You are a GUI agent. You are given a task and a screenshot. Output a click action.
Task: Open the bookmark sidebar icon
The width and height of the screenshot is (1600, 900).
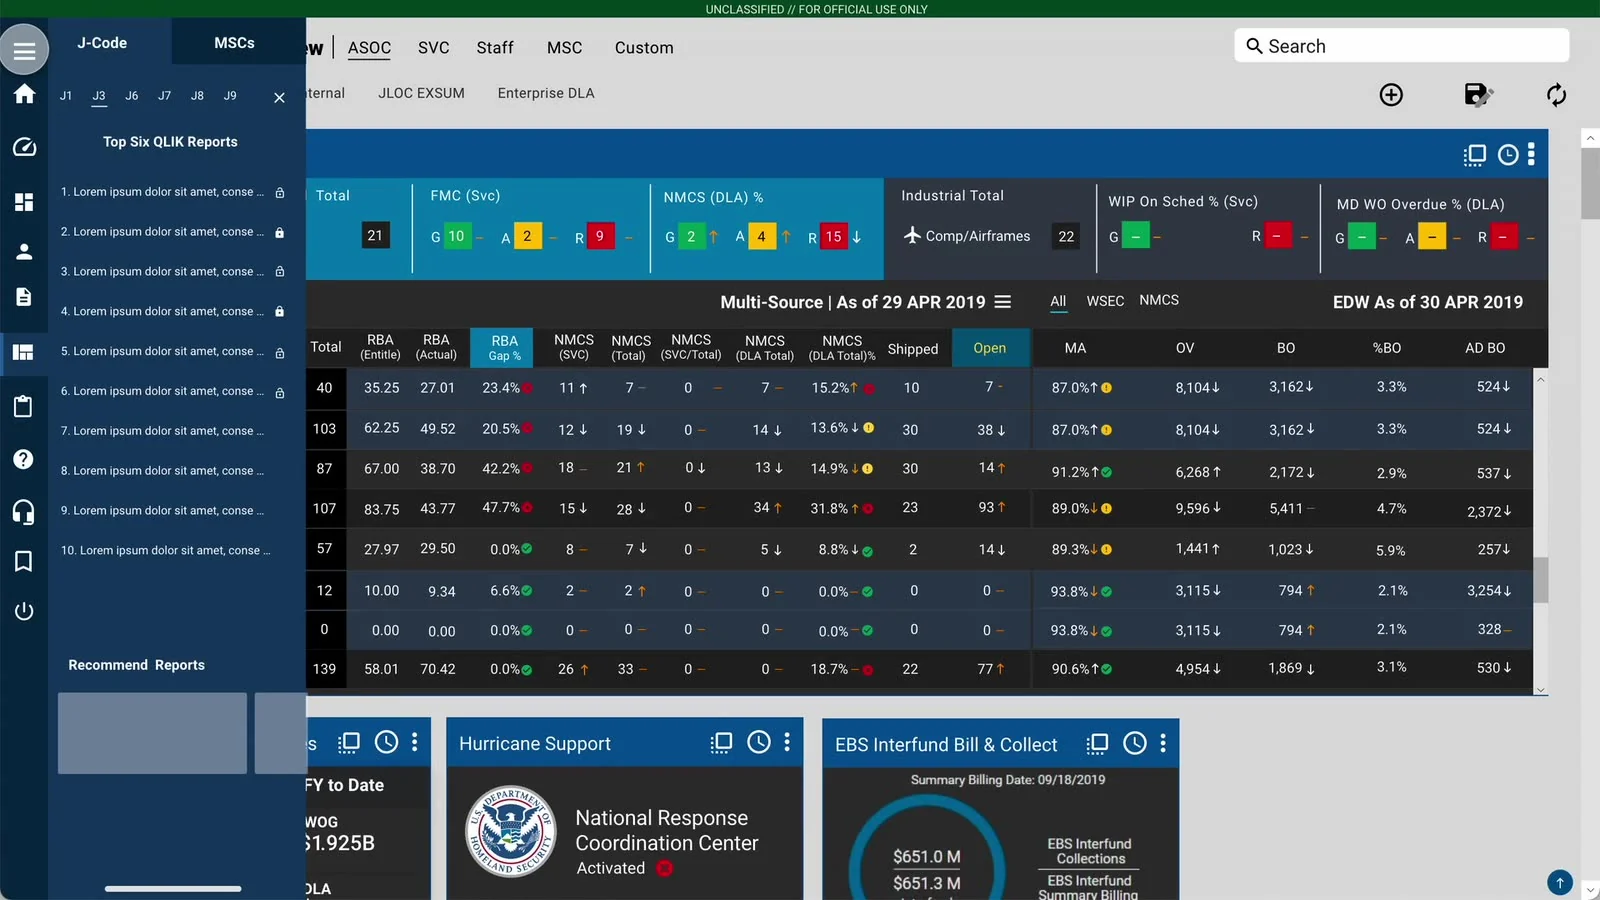24,561
